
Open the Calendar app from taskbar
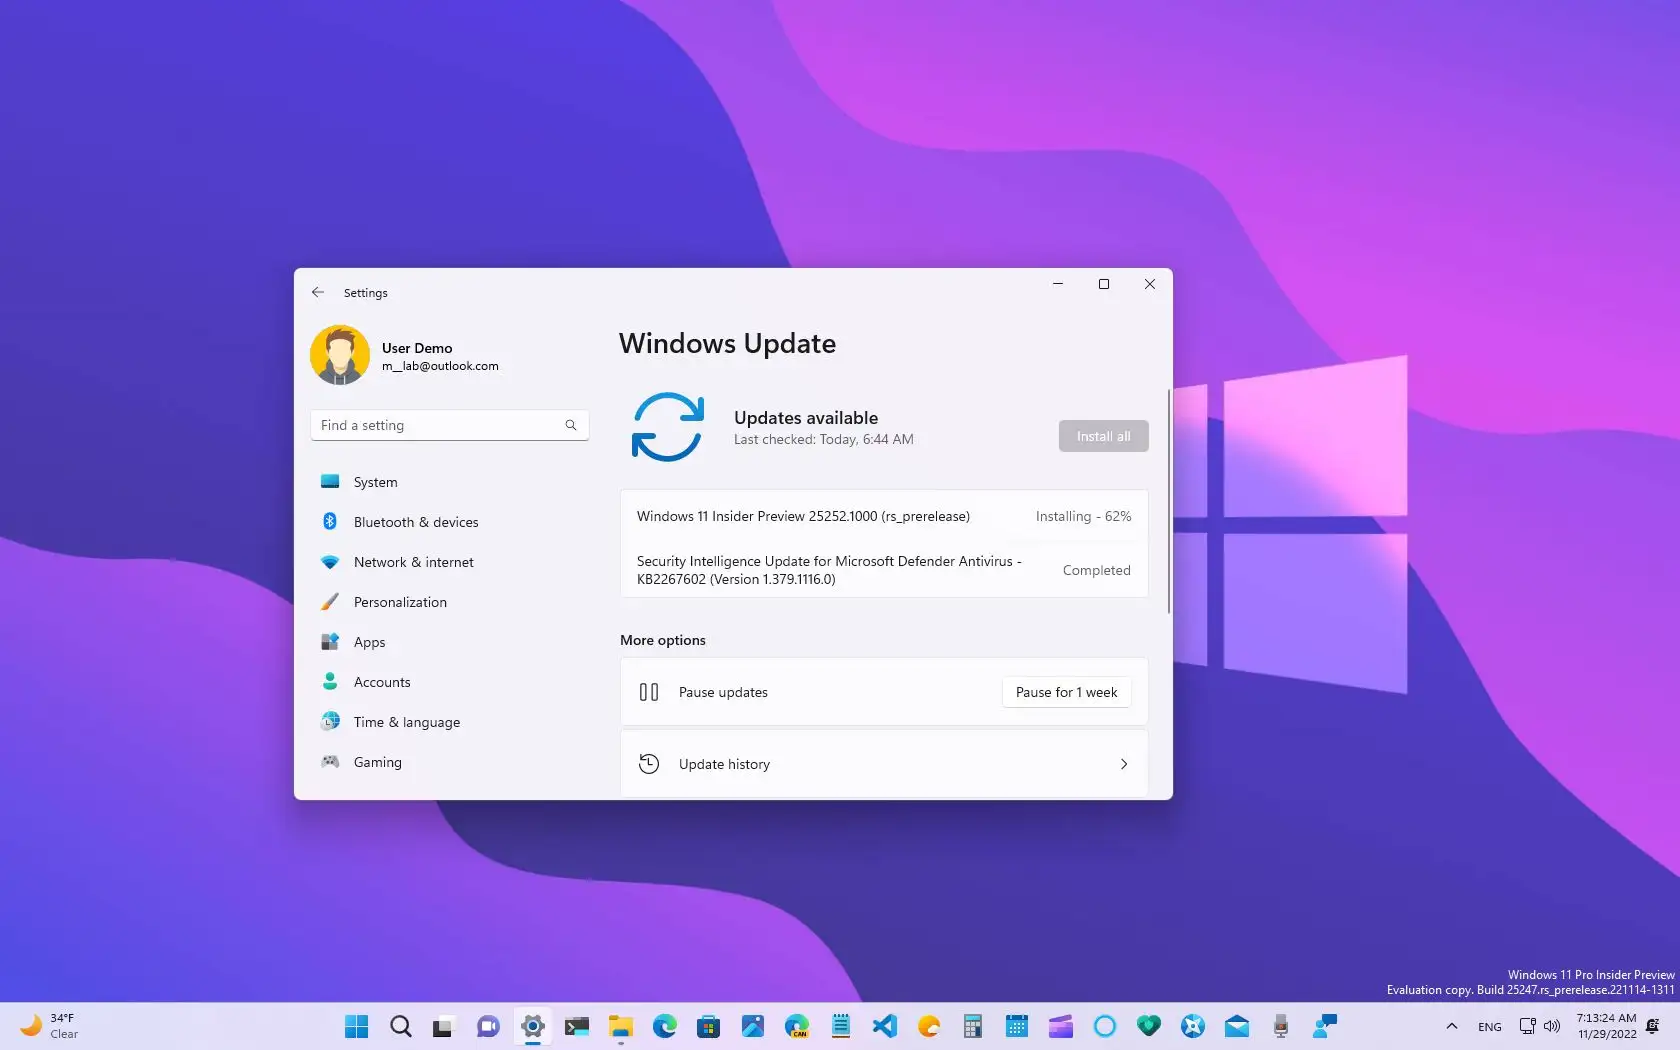click(x=1017, y=1026)
